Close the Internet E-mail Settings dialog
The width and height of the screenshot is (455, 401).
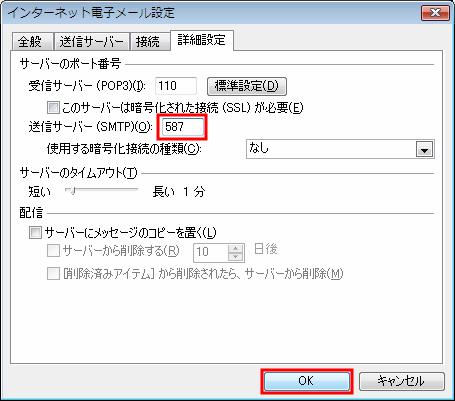[435, 13]
